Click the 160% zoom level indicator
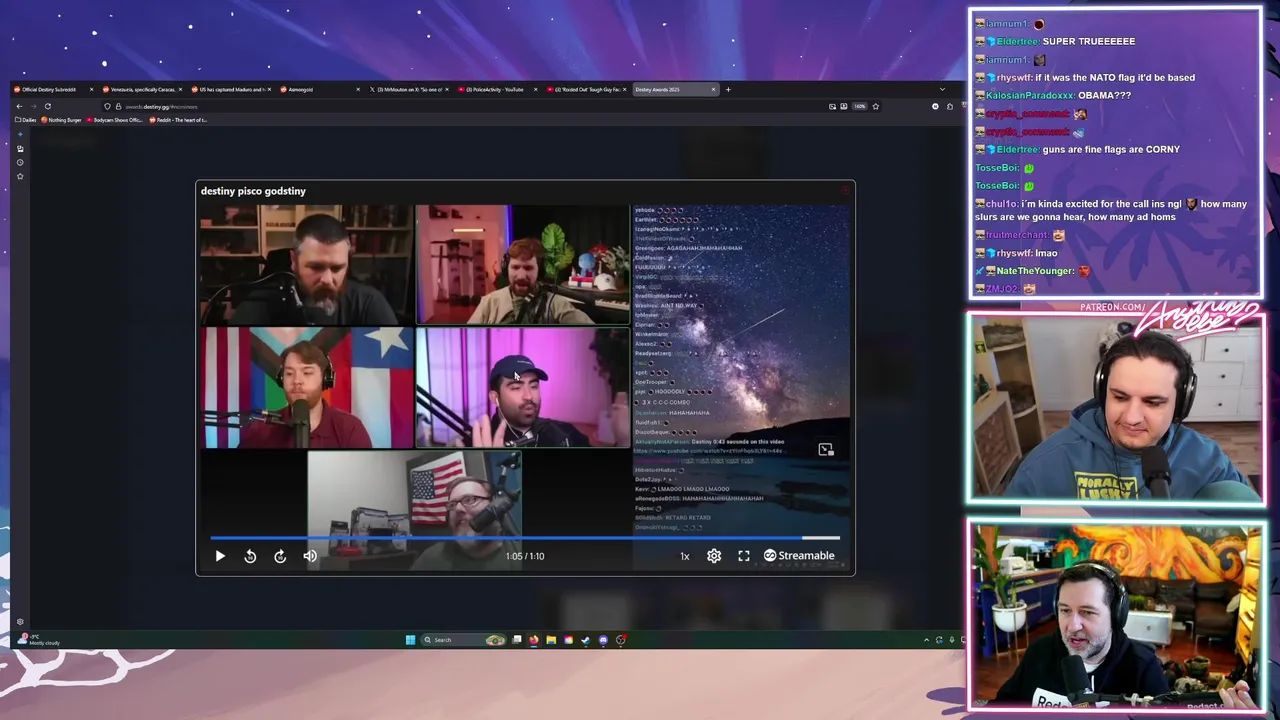This screenshot has width=1280, height=720. (x=860, y=106)
